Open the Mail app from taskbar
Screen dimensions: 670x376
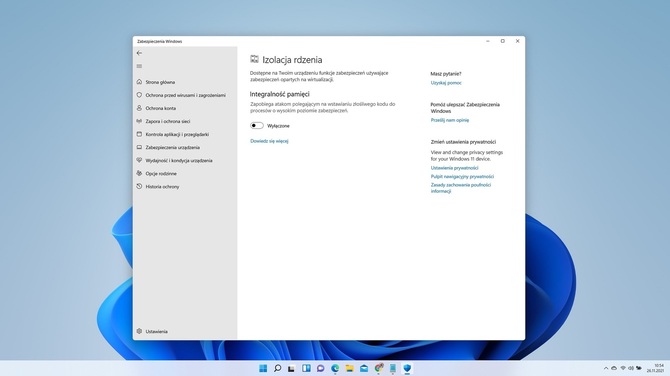tap(364, 368)
